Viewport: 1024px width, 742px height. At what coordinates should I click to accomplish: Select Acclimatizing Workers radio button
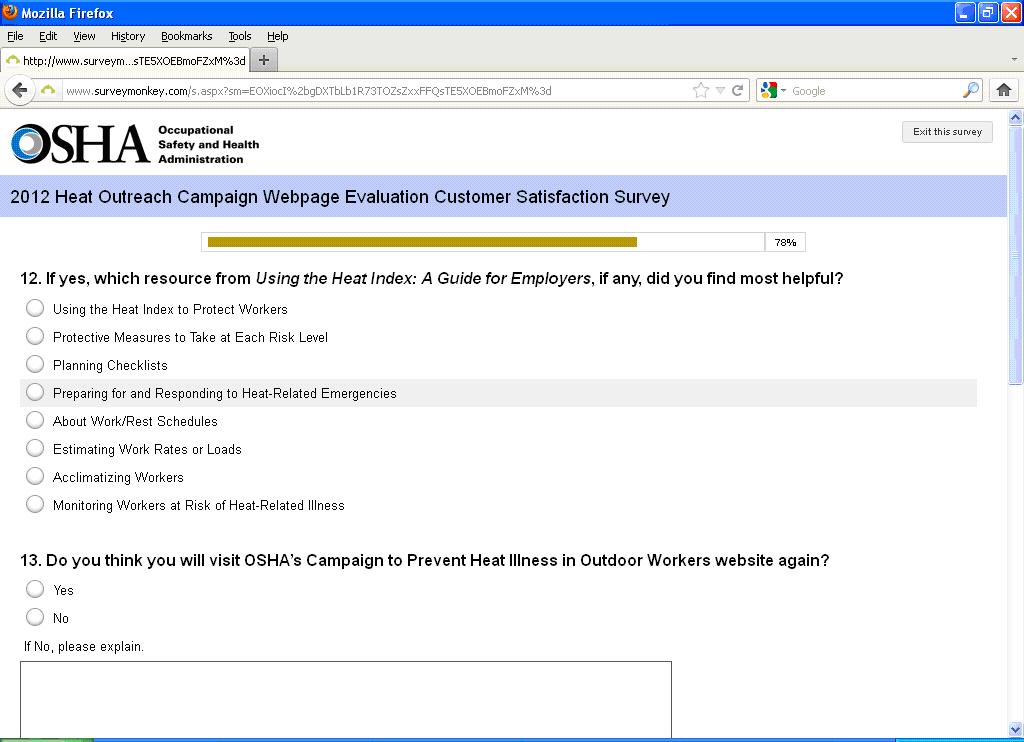35,477
